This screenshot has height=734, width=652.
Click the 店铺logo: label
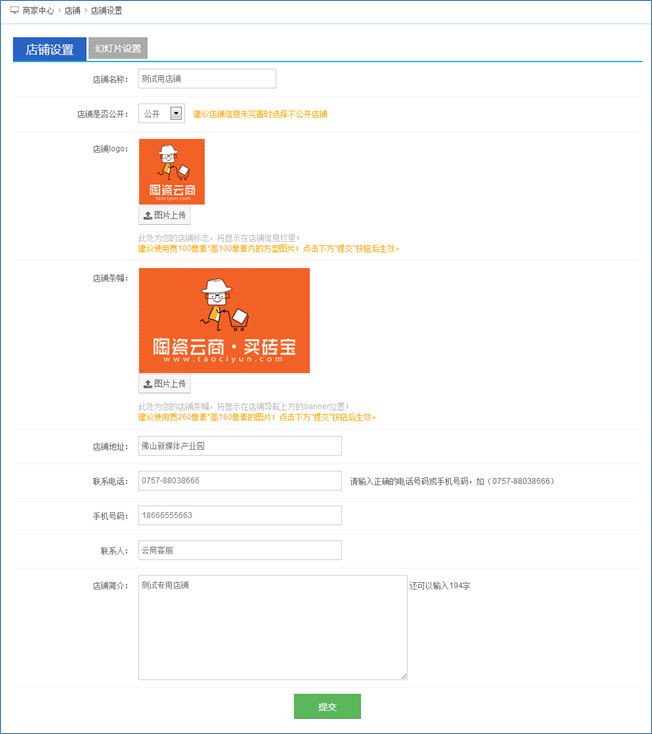[110, 149]
